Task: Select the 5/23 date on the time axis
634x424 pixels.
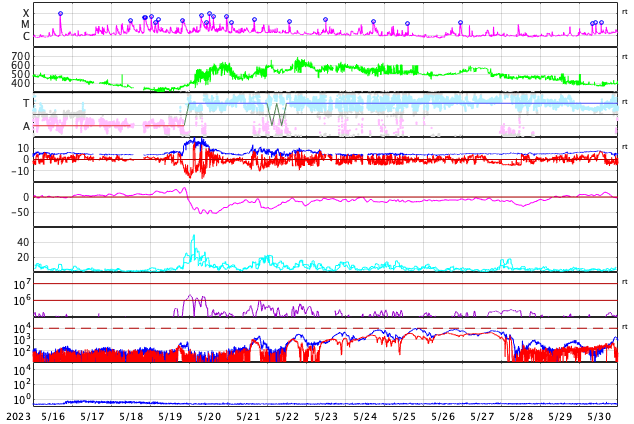Action: (x=326, y=416)
